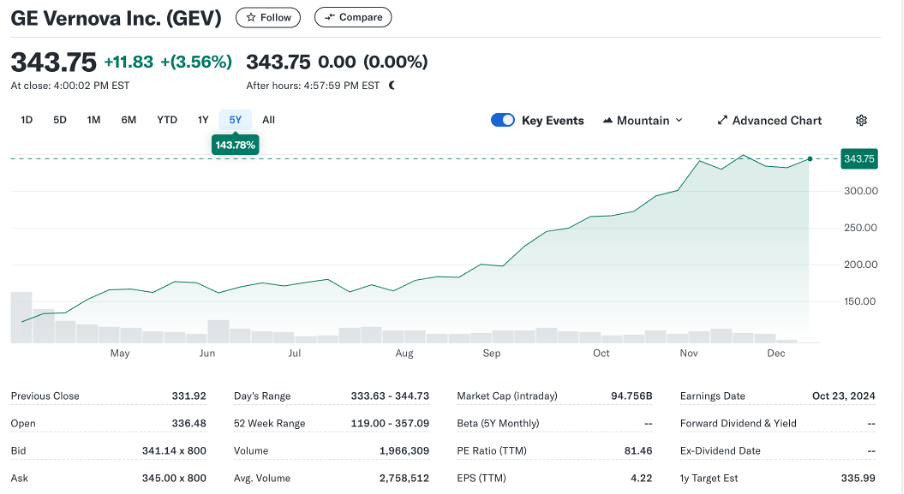This screenshot has width=904, height=494.
Task: Open the Advanced Chart link
Action: pos(776,120)
